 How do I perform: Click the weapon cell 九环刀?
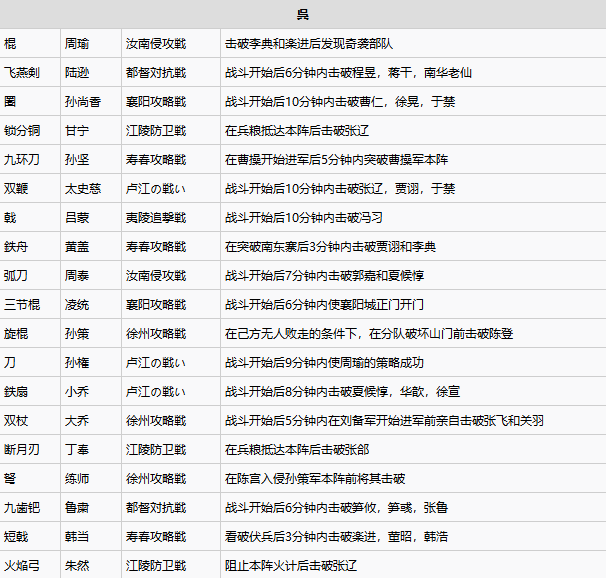[x=22, y=160]
